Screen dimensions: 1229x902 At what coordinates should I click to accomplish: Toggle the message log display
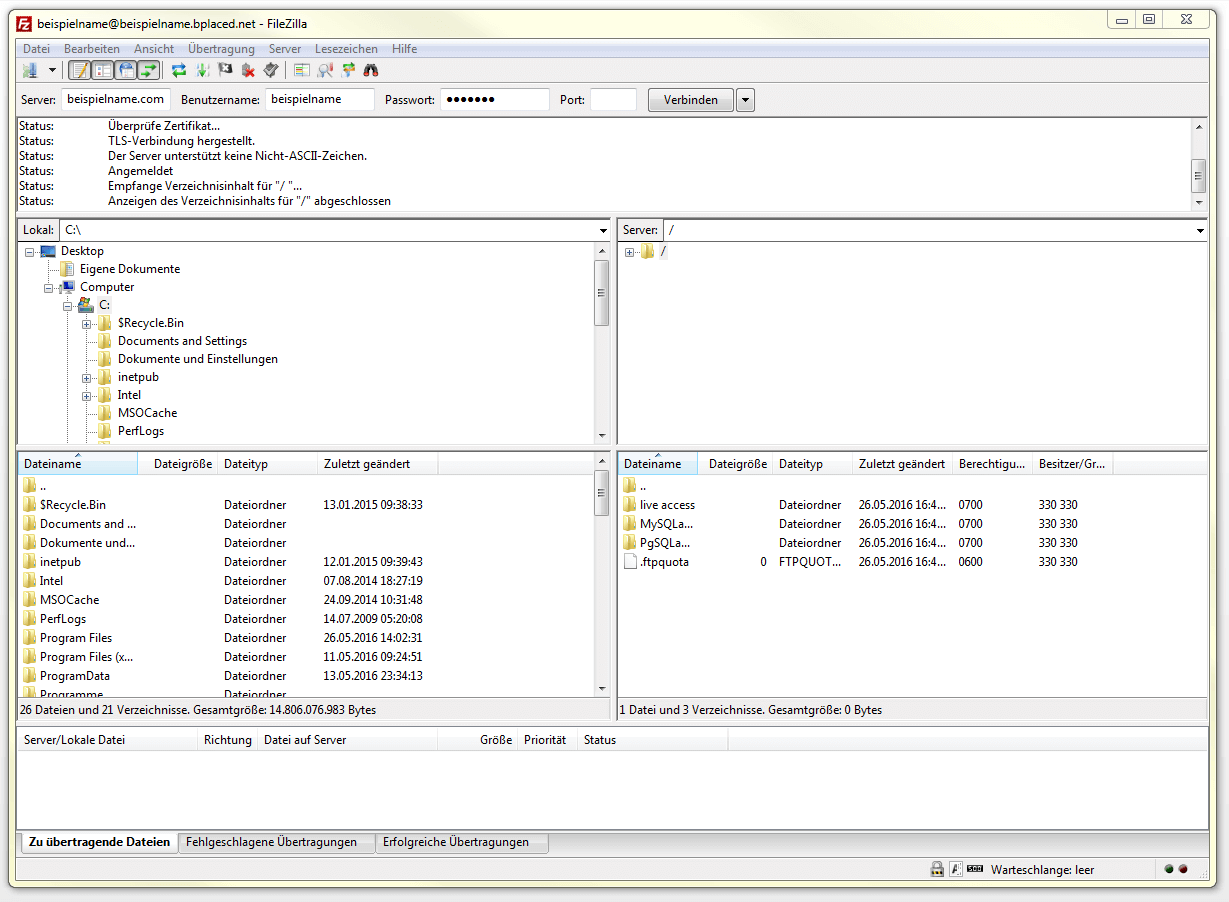[x=78, y=70]
